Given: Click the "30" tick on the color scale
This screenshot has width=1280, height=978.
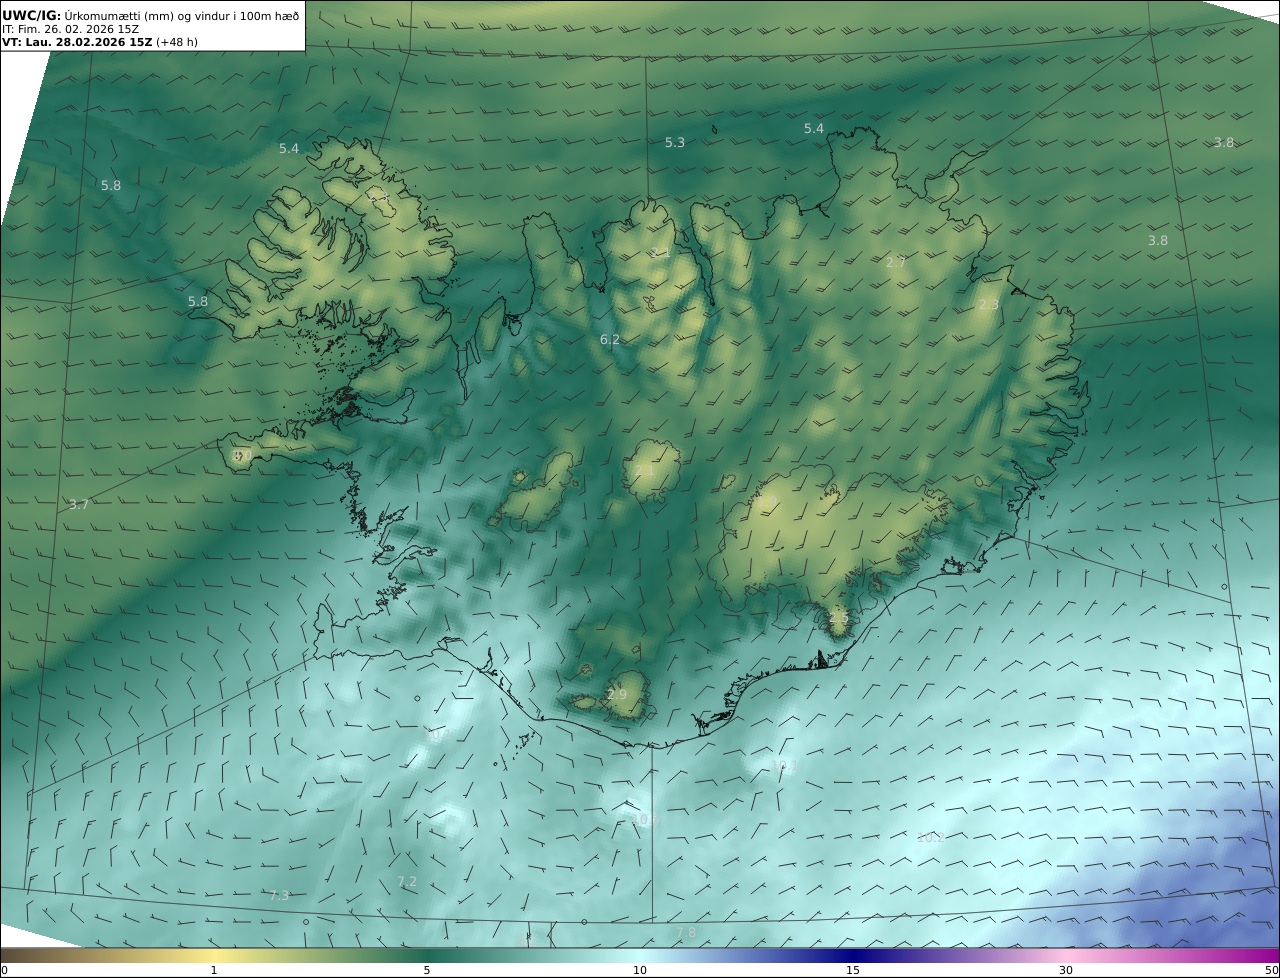Looking at the screenshot, I should click(1066, 970).
